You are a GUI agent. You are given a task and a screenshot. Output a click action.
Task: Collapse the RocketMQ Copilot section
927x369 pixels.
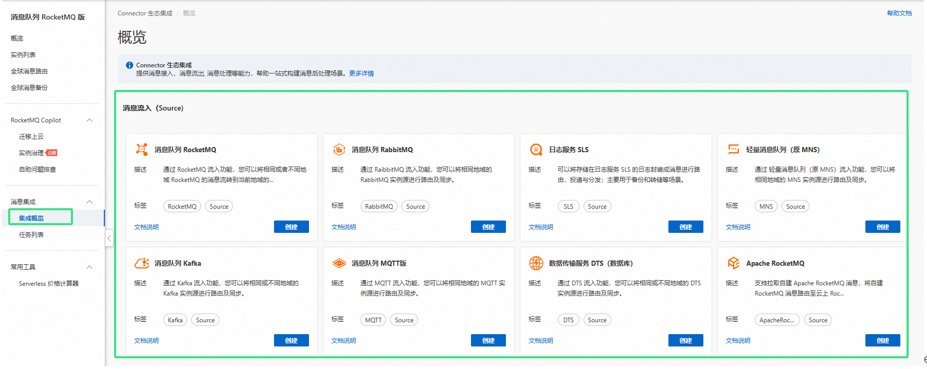[x=89, y=120]
